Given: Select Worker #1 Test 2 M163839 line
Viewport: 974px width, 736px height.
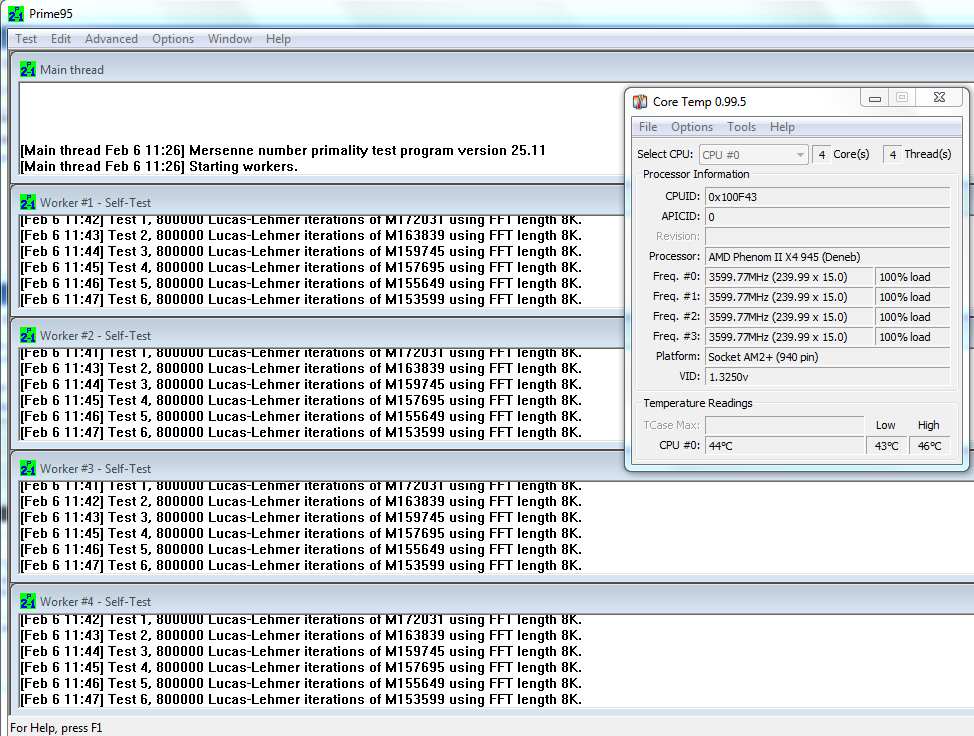Looking at the screenshot, I should [x=301, y=235].
